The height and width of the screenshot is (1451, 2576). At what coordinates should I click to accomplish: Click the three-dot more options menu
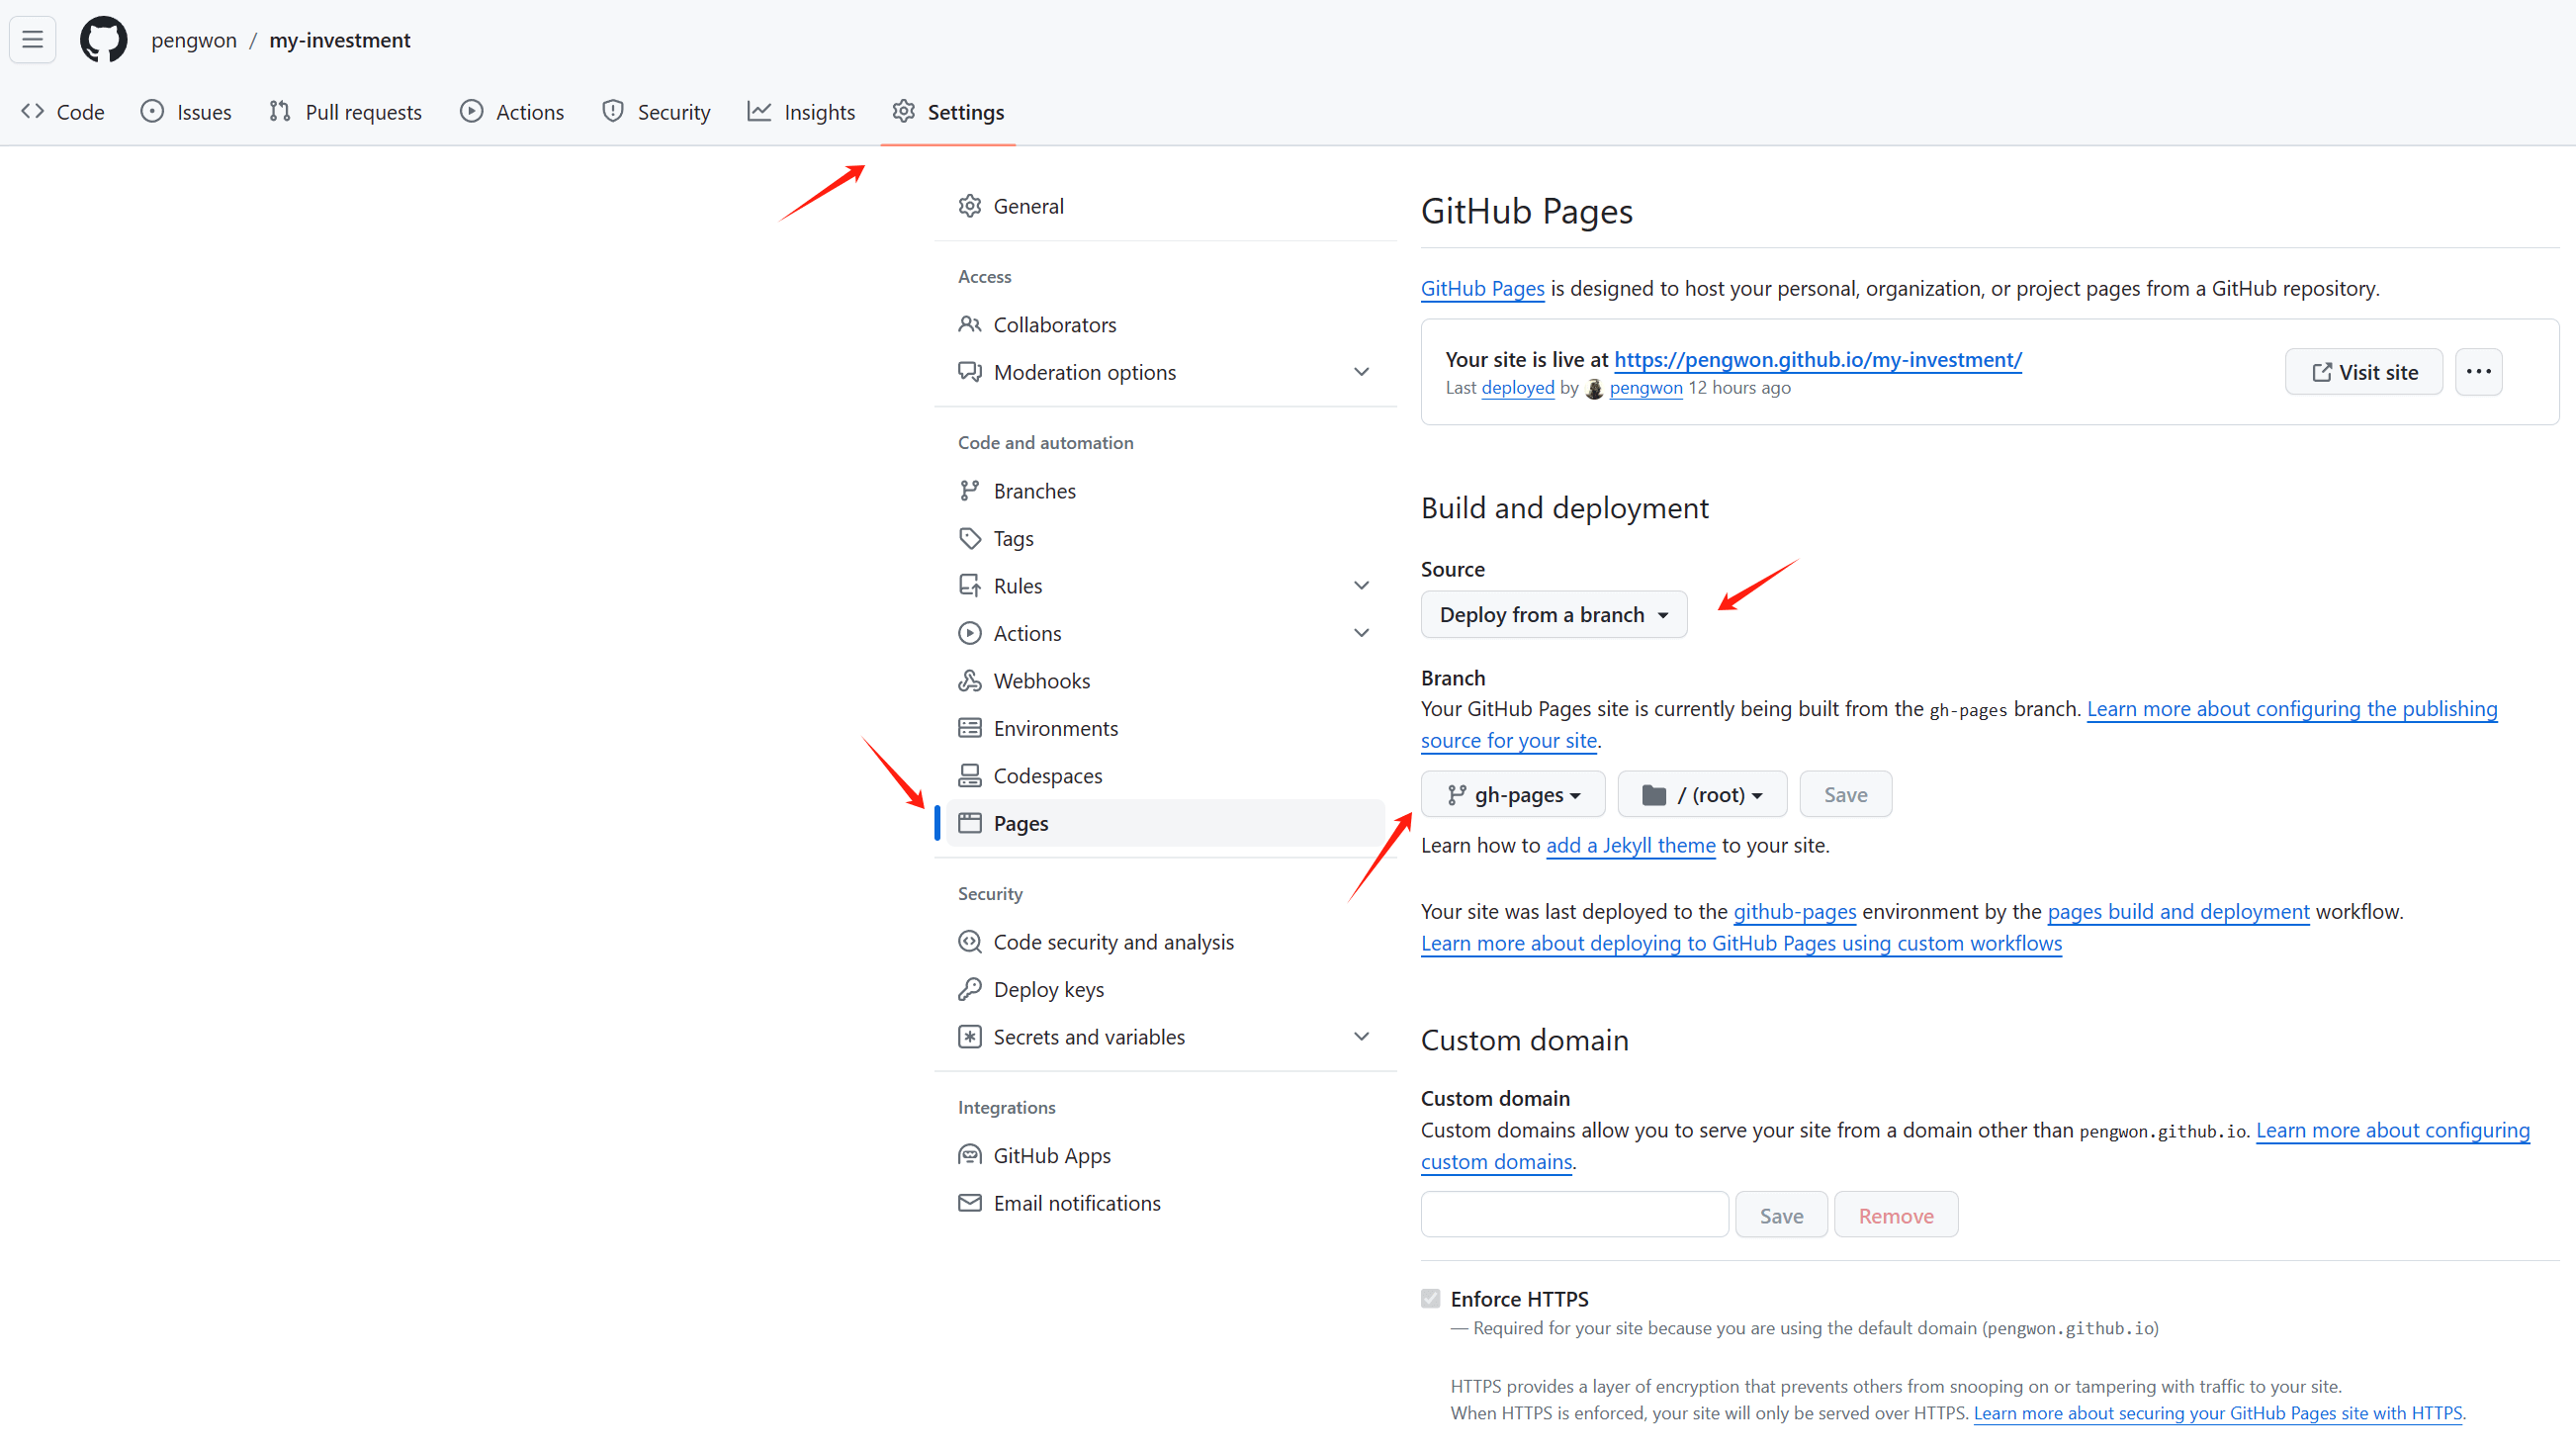pyautogui.click(x=2477, y=370)
